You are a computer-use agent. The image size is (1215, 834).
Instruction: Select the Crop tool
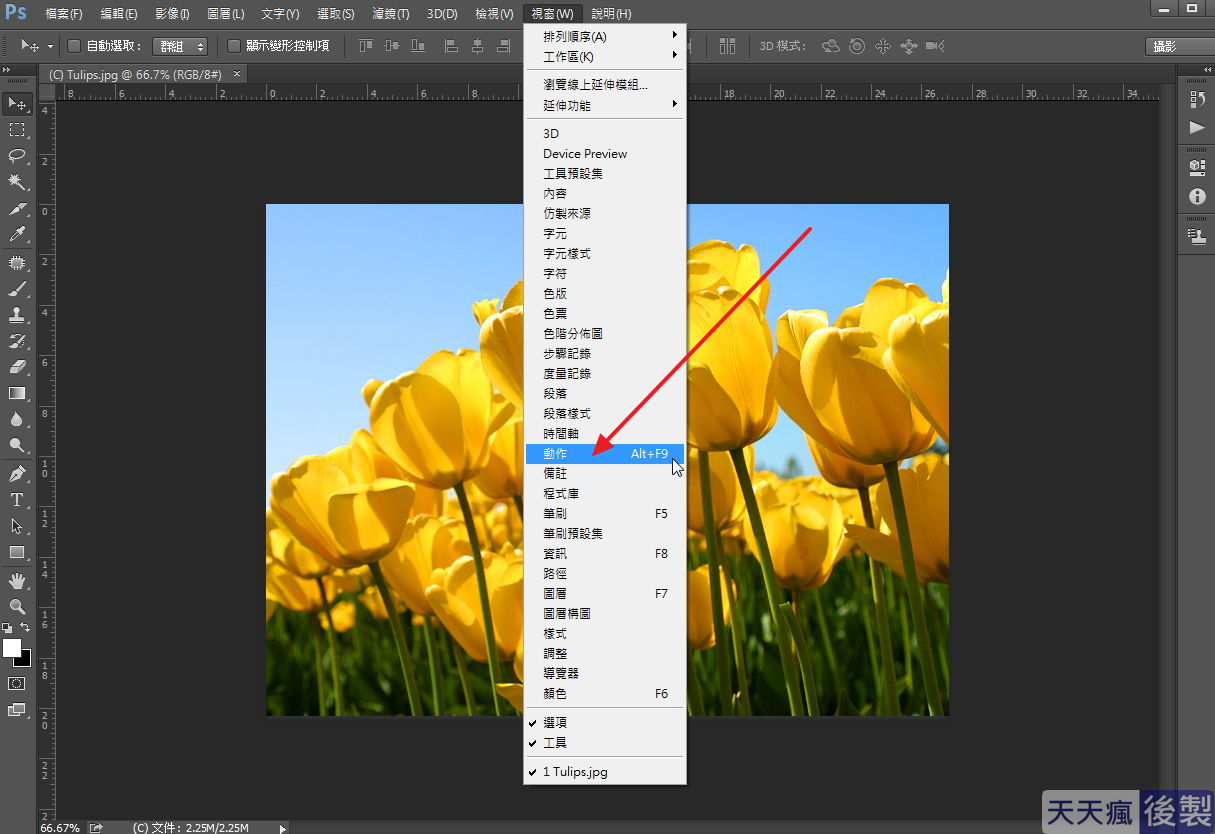[17, 209]
